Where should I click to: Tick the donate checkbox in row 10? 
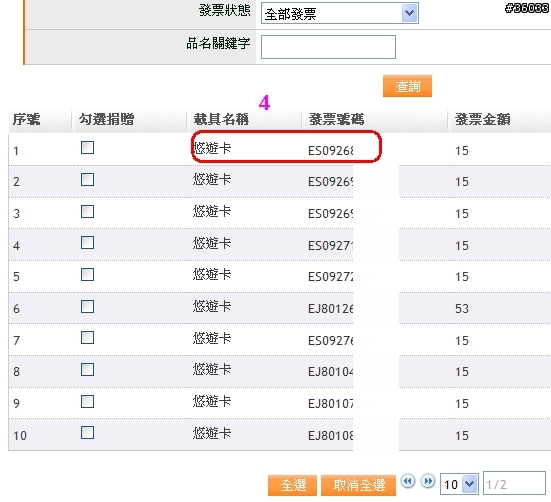87,432
